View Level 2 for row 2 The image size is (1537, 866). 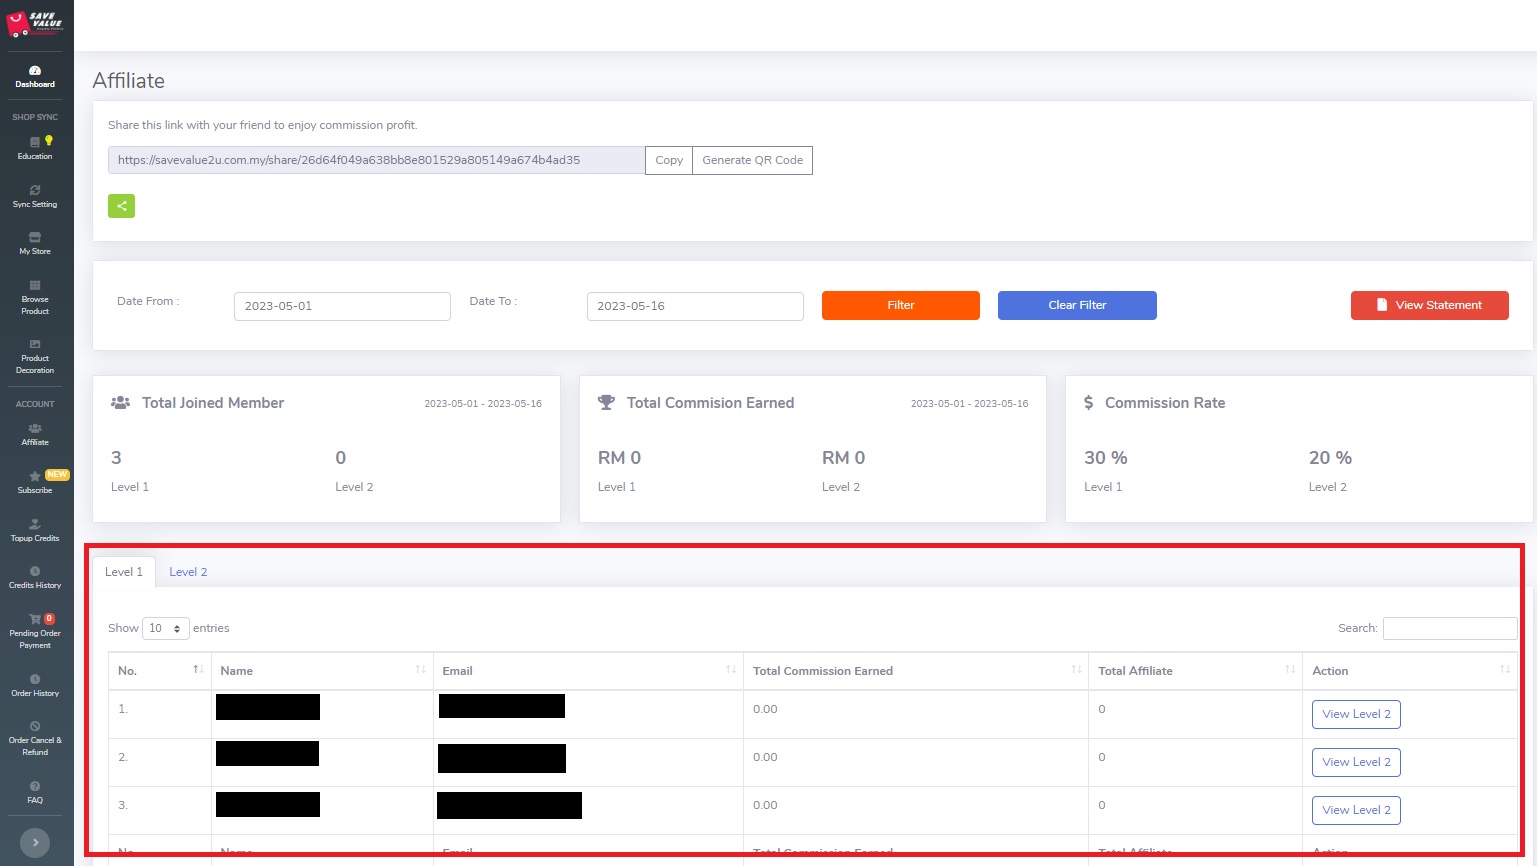[1356, 762]
